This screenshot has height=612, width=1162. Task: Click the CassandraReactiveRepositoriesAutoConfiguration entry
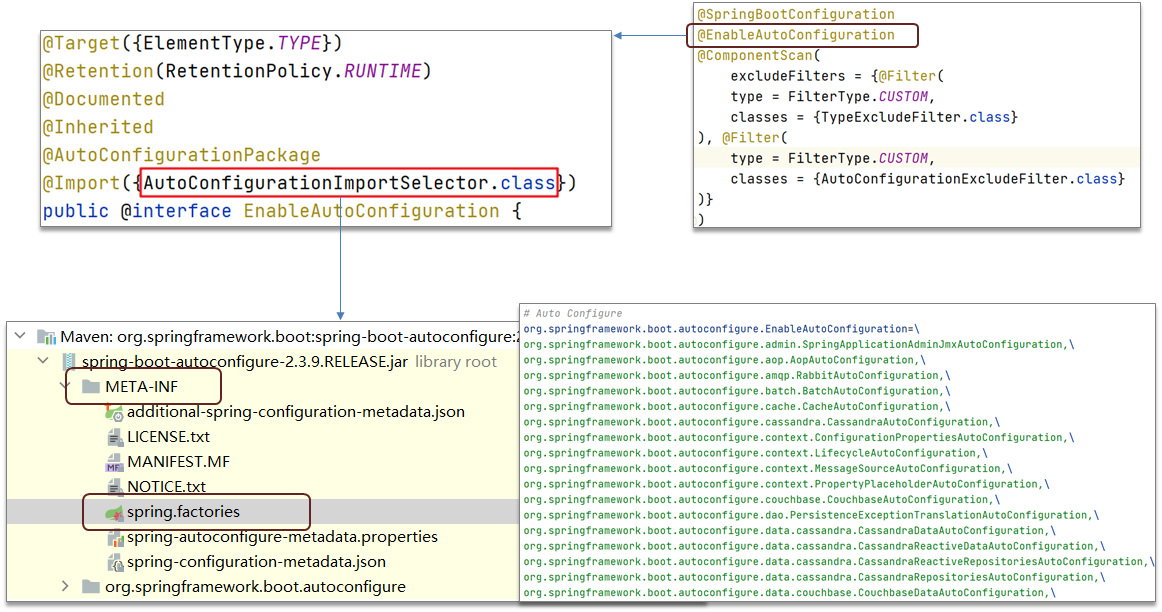(x=839, y=562)
